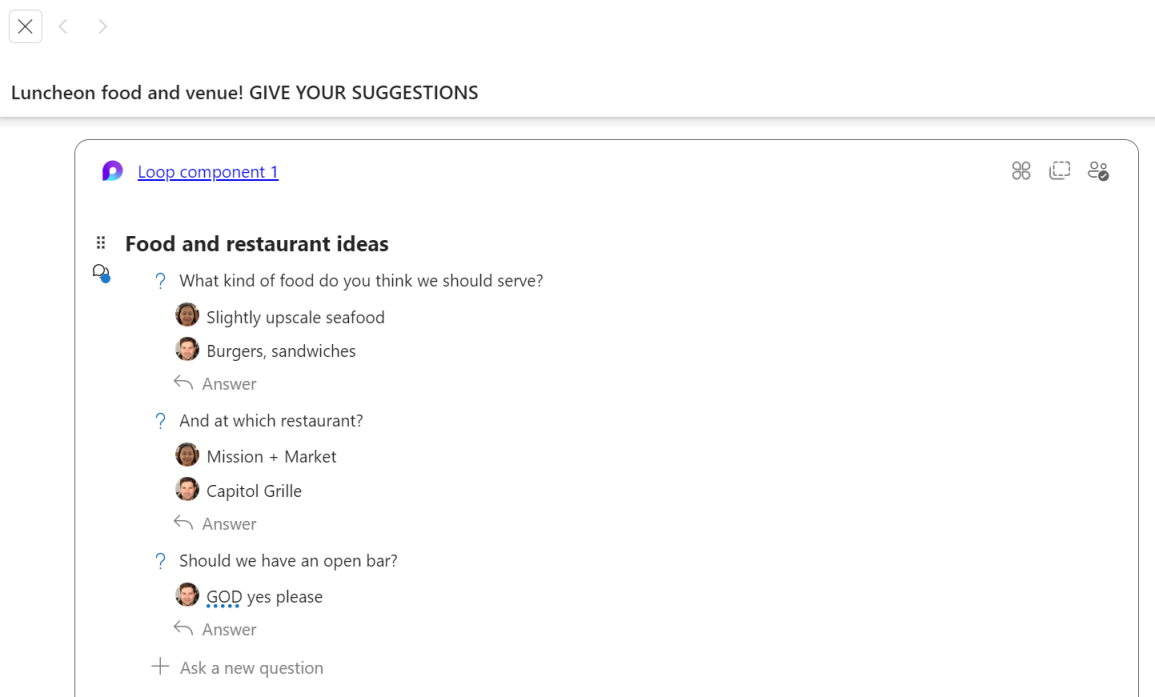1155x697 pixels.
Task: Answer the food question
Action: click(228, 384)
